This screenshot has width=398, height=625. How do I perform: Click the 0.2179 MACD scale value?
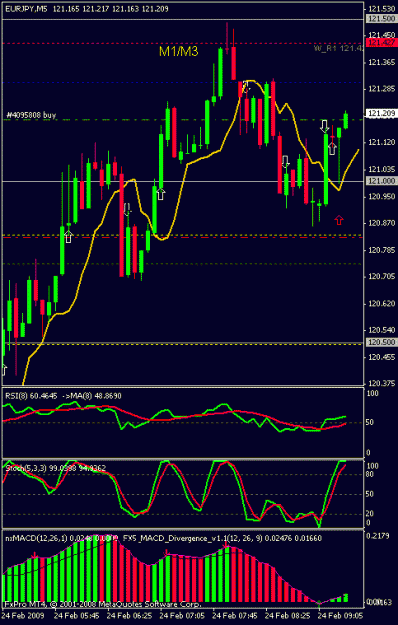(378, 536)
